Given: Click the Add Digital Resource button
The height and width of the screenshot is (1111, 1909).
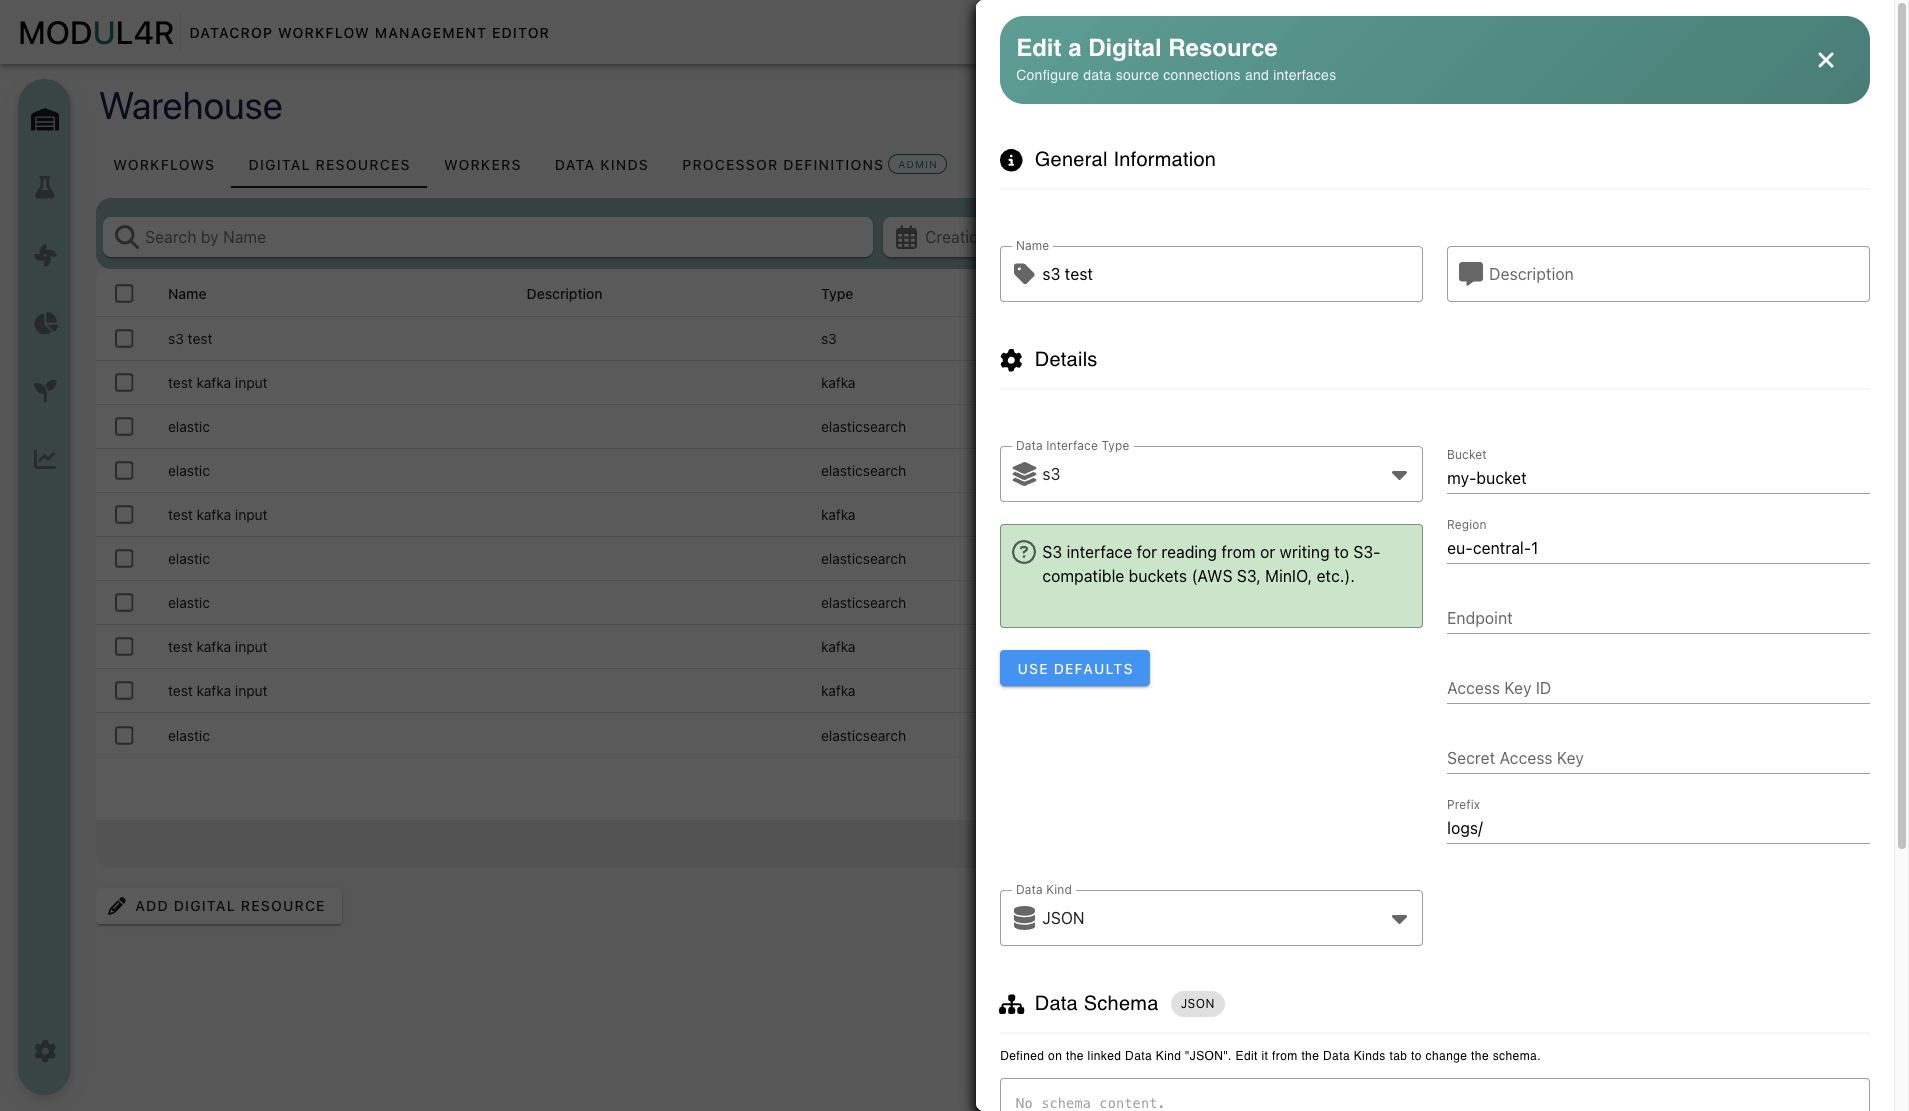Looking at the screenshot, I should (219, 906).
